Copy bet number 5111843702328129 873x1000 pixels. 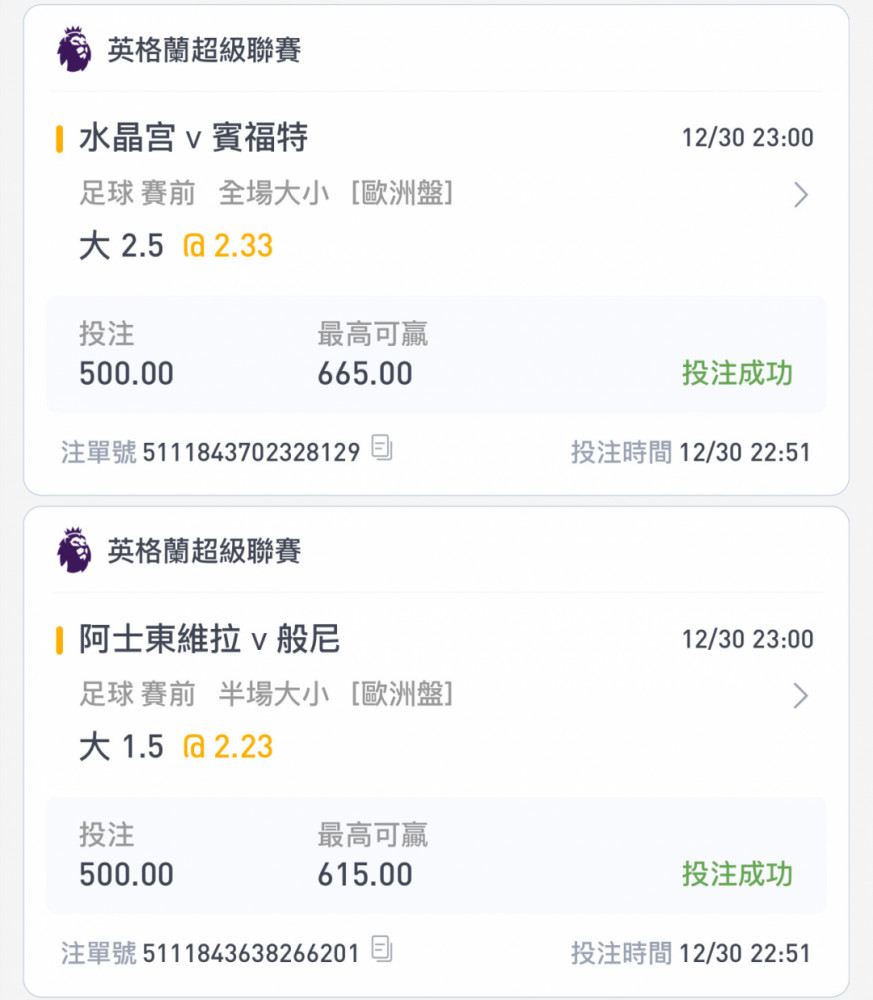coord(381,449)
